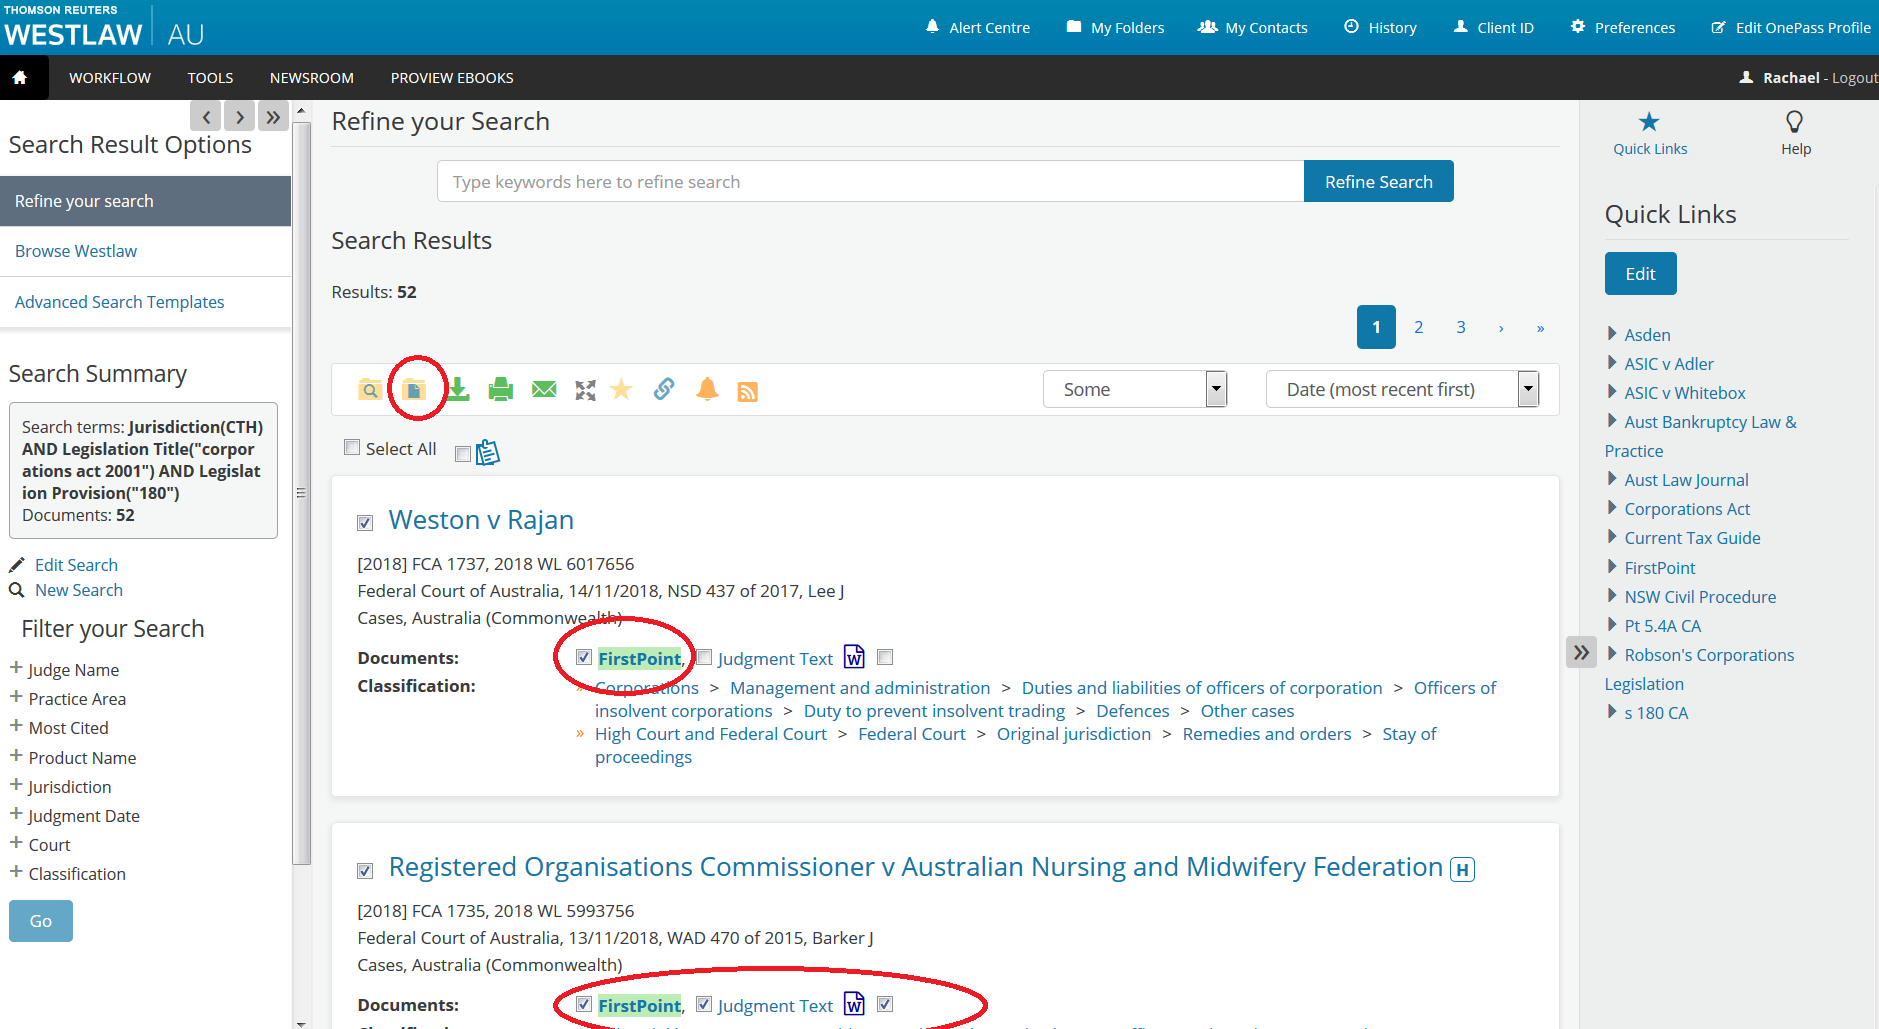
Task: Tick Judgment Text checkbox for Weston v Rajan
Action: [x=704, y=657]
